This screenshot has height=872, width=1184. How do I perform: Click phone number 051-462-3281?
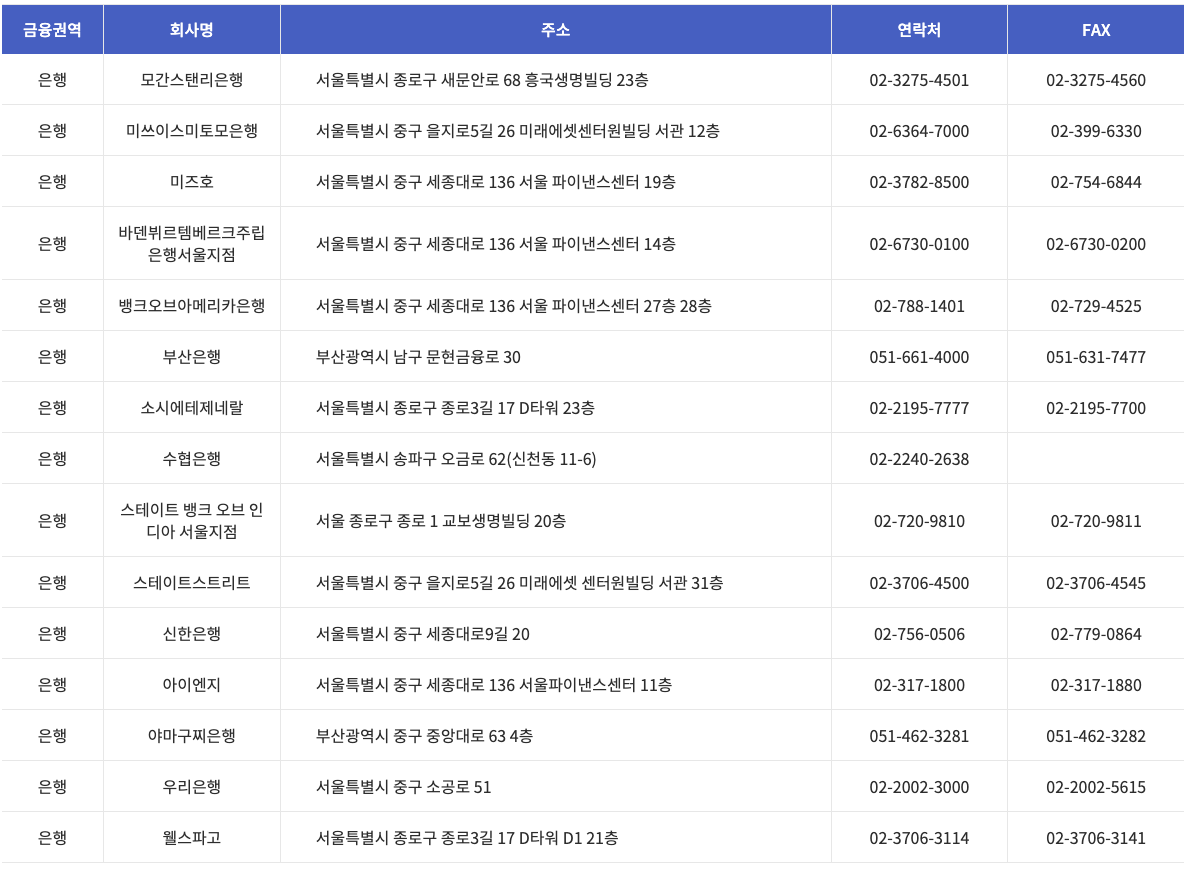919,735
